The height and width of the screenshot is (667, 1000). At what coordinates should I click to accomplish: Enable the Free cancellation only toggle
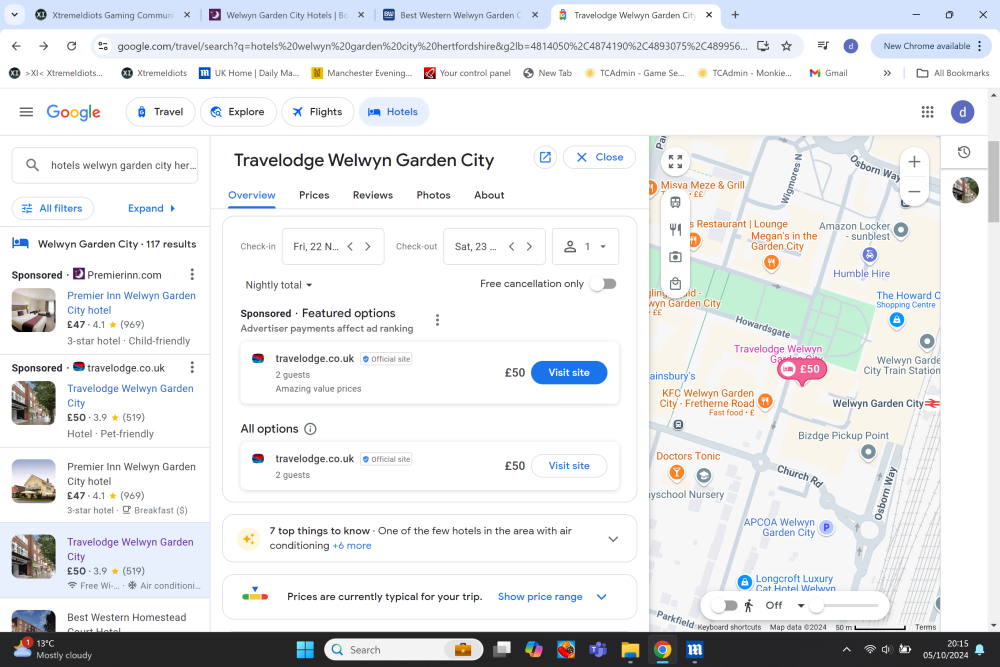pos(603,284)
